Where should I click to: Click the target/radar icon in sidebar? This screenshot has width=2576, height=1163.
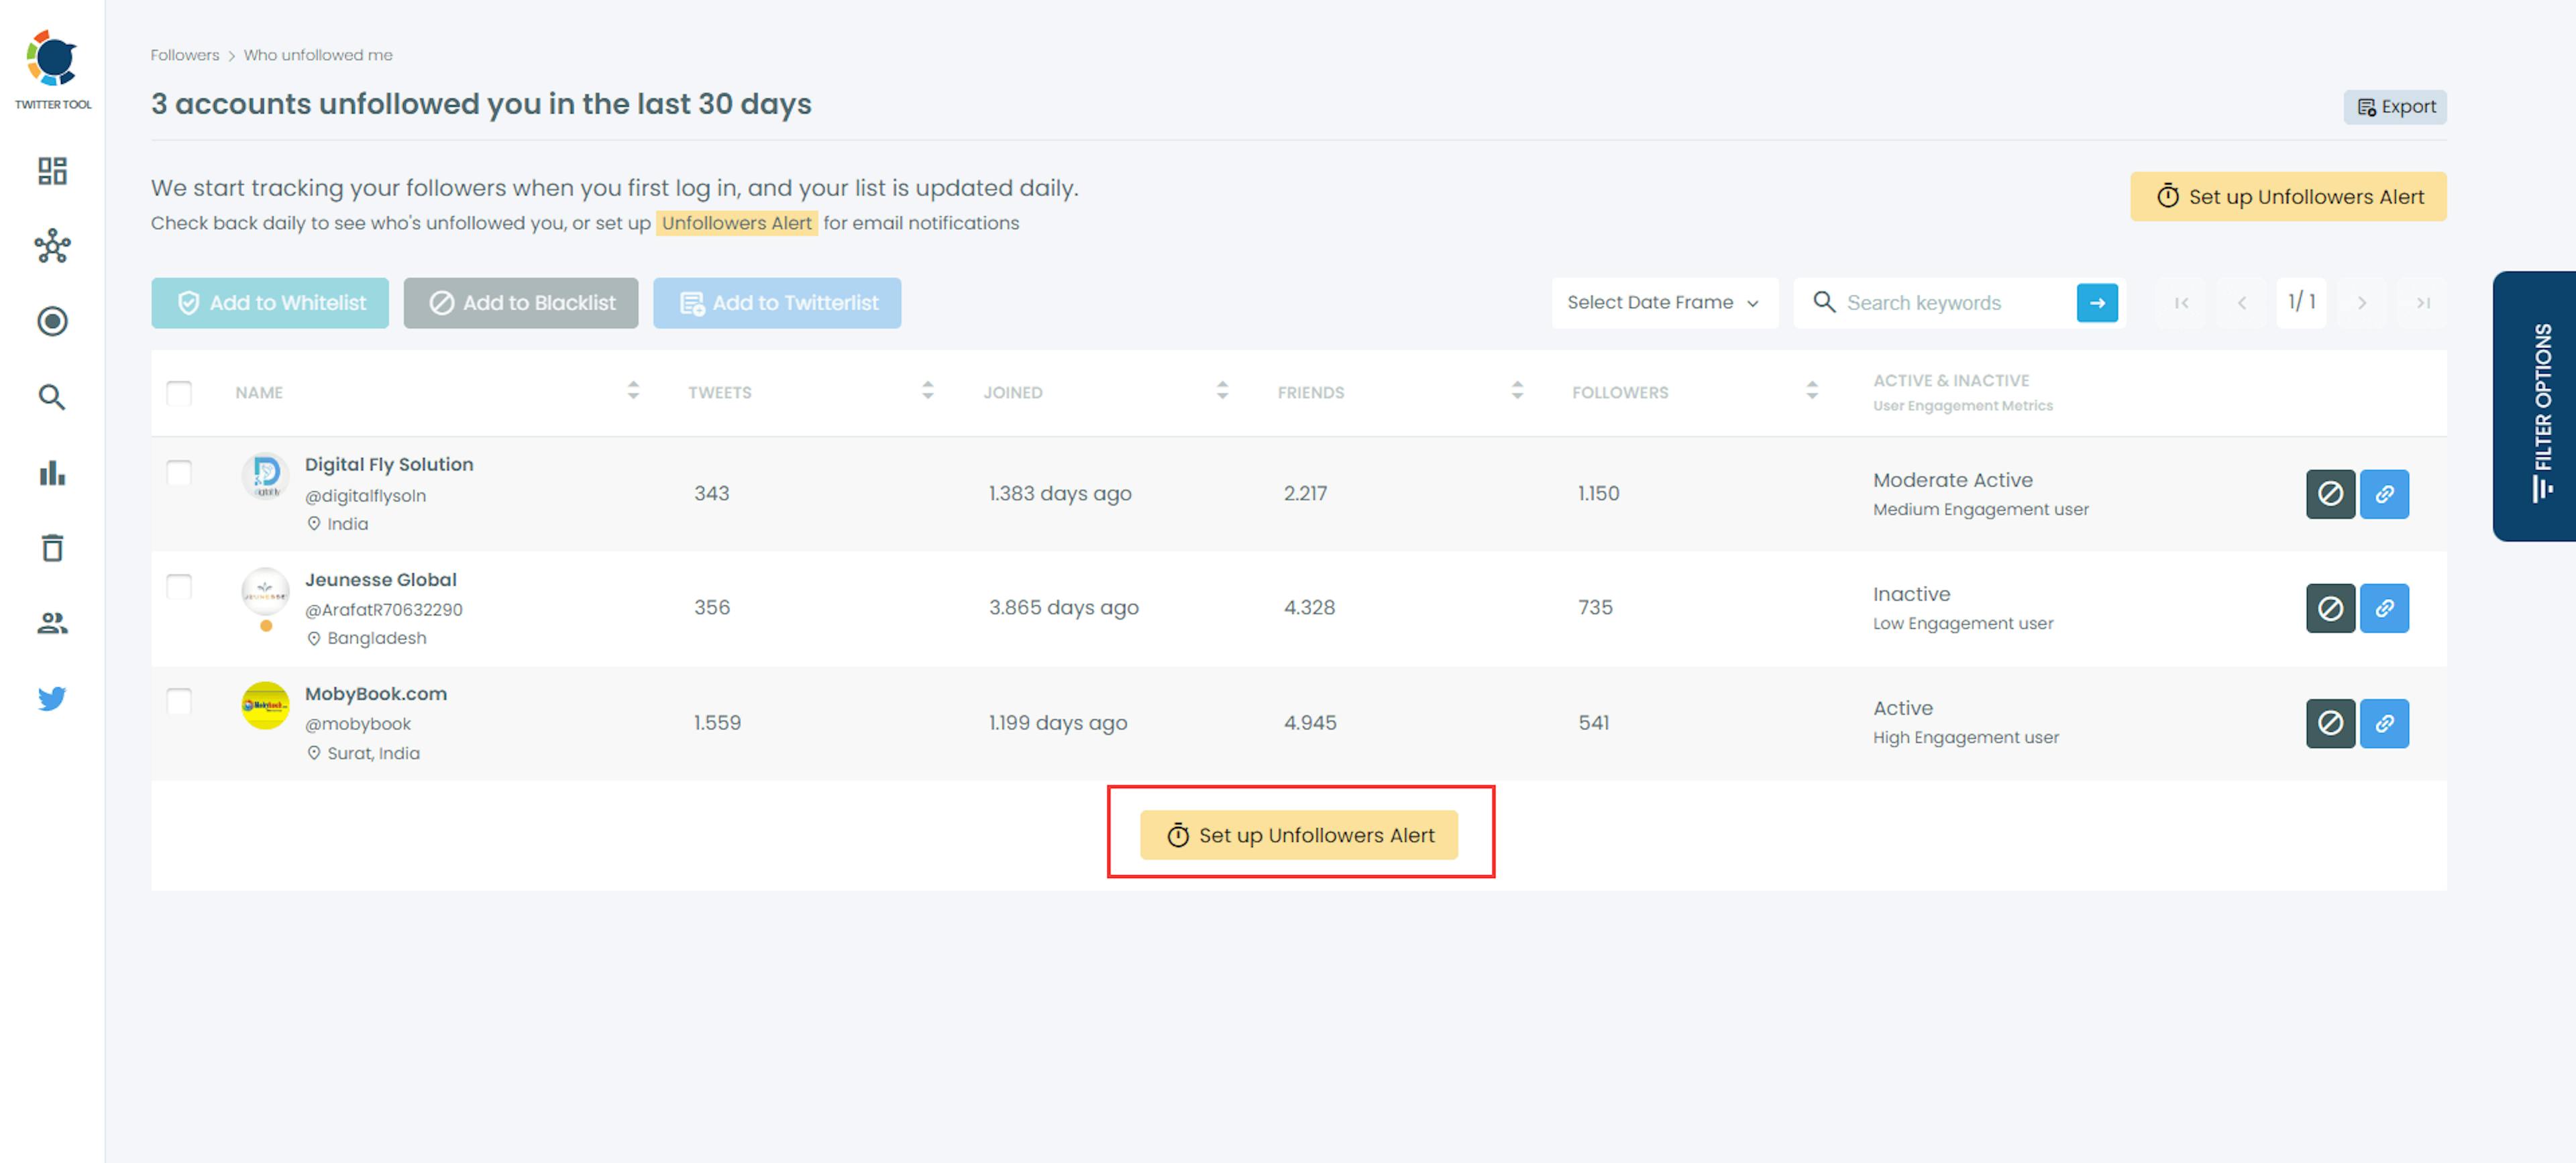point(51,321)
